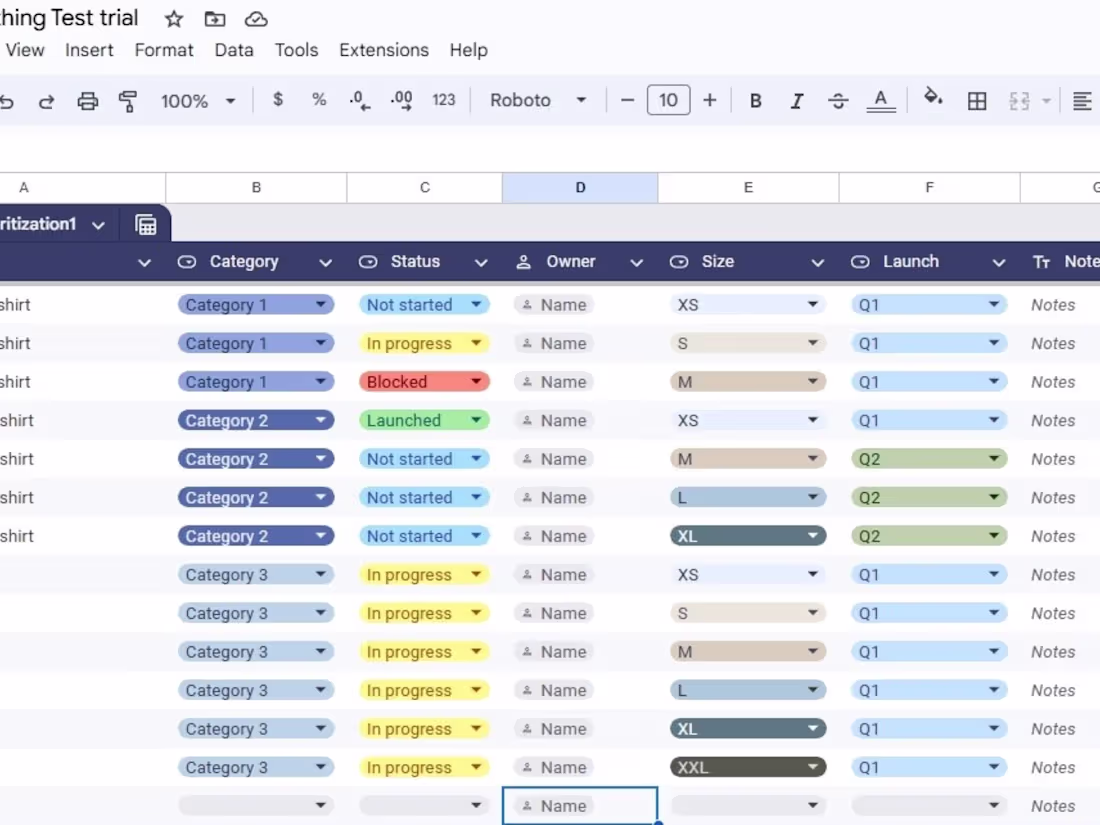Click the redo button
The height and width of the screenshot is (825, 1100).
point(46,100)
